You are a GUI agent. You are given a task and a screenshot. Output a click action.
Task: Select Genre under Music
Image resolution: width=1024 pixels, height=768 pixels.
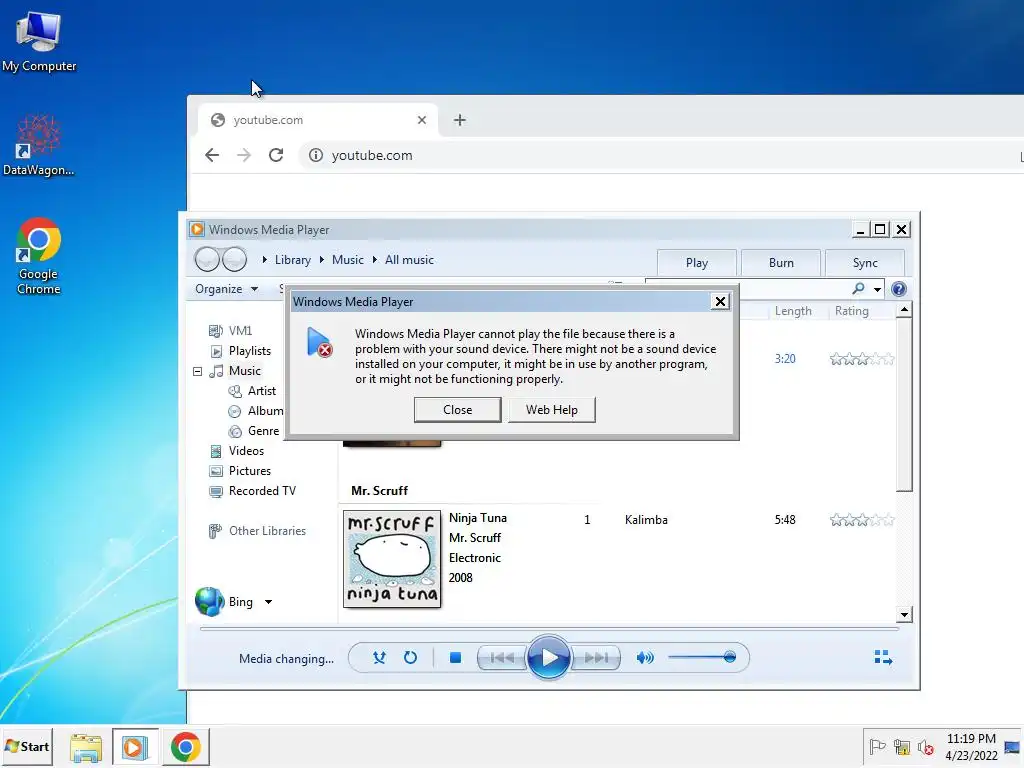coord(263,431)
